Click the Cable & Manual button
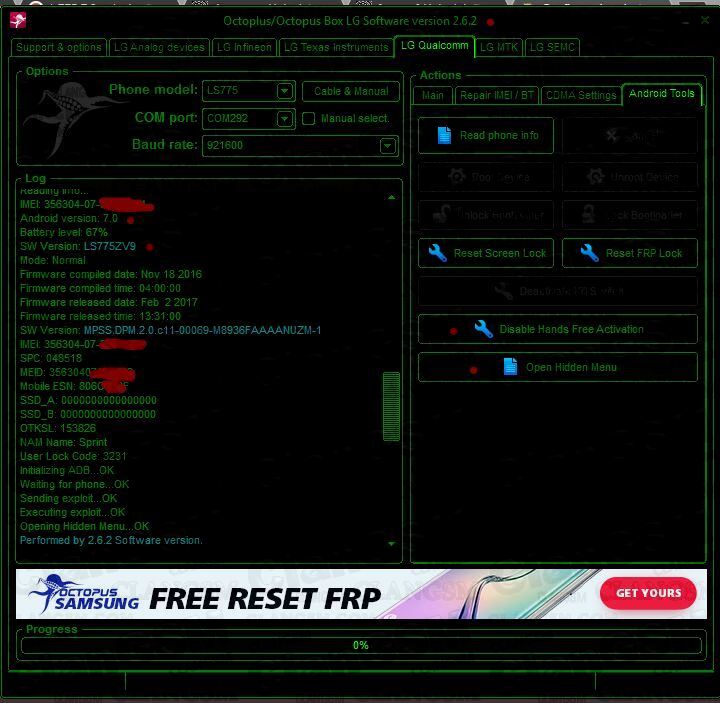 pos(351,91)
